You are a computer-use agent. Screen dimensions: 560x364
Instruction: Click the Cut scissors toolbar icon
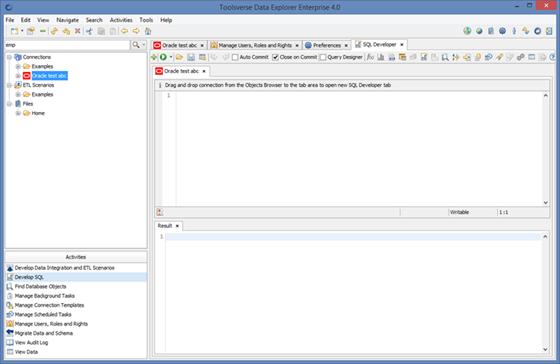click(89, 31)
